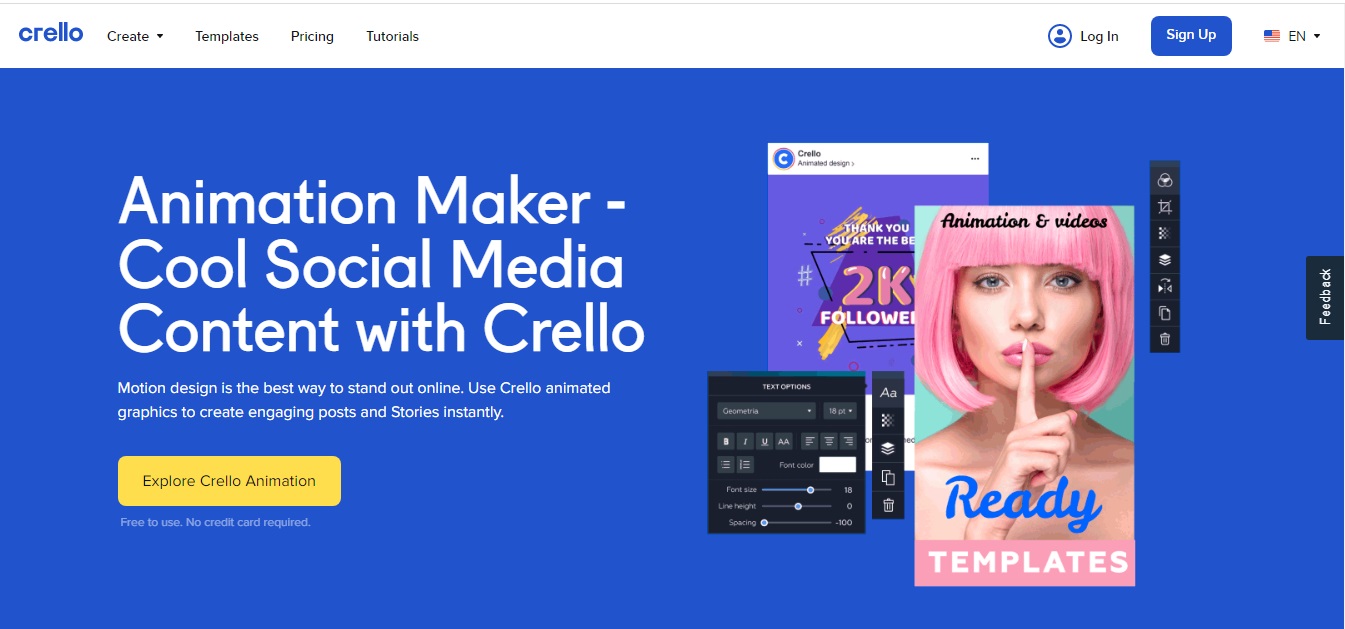Go to the Templates page

coord(227,36)
